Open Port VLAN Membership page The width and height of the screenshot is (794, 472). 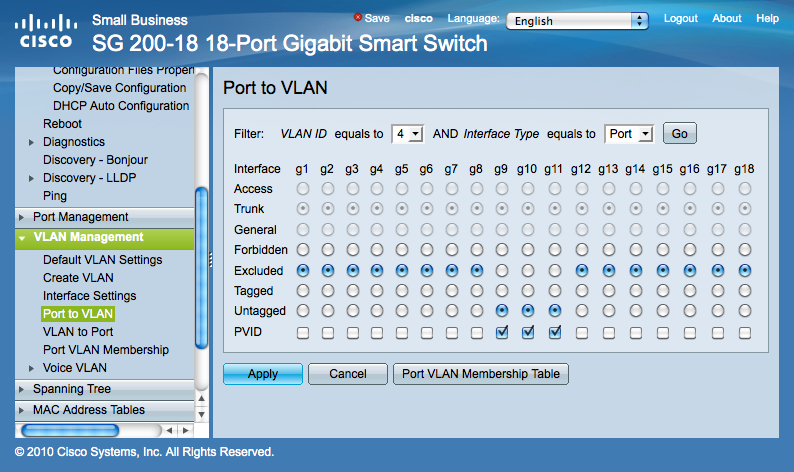point(106,350)
